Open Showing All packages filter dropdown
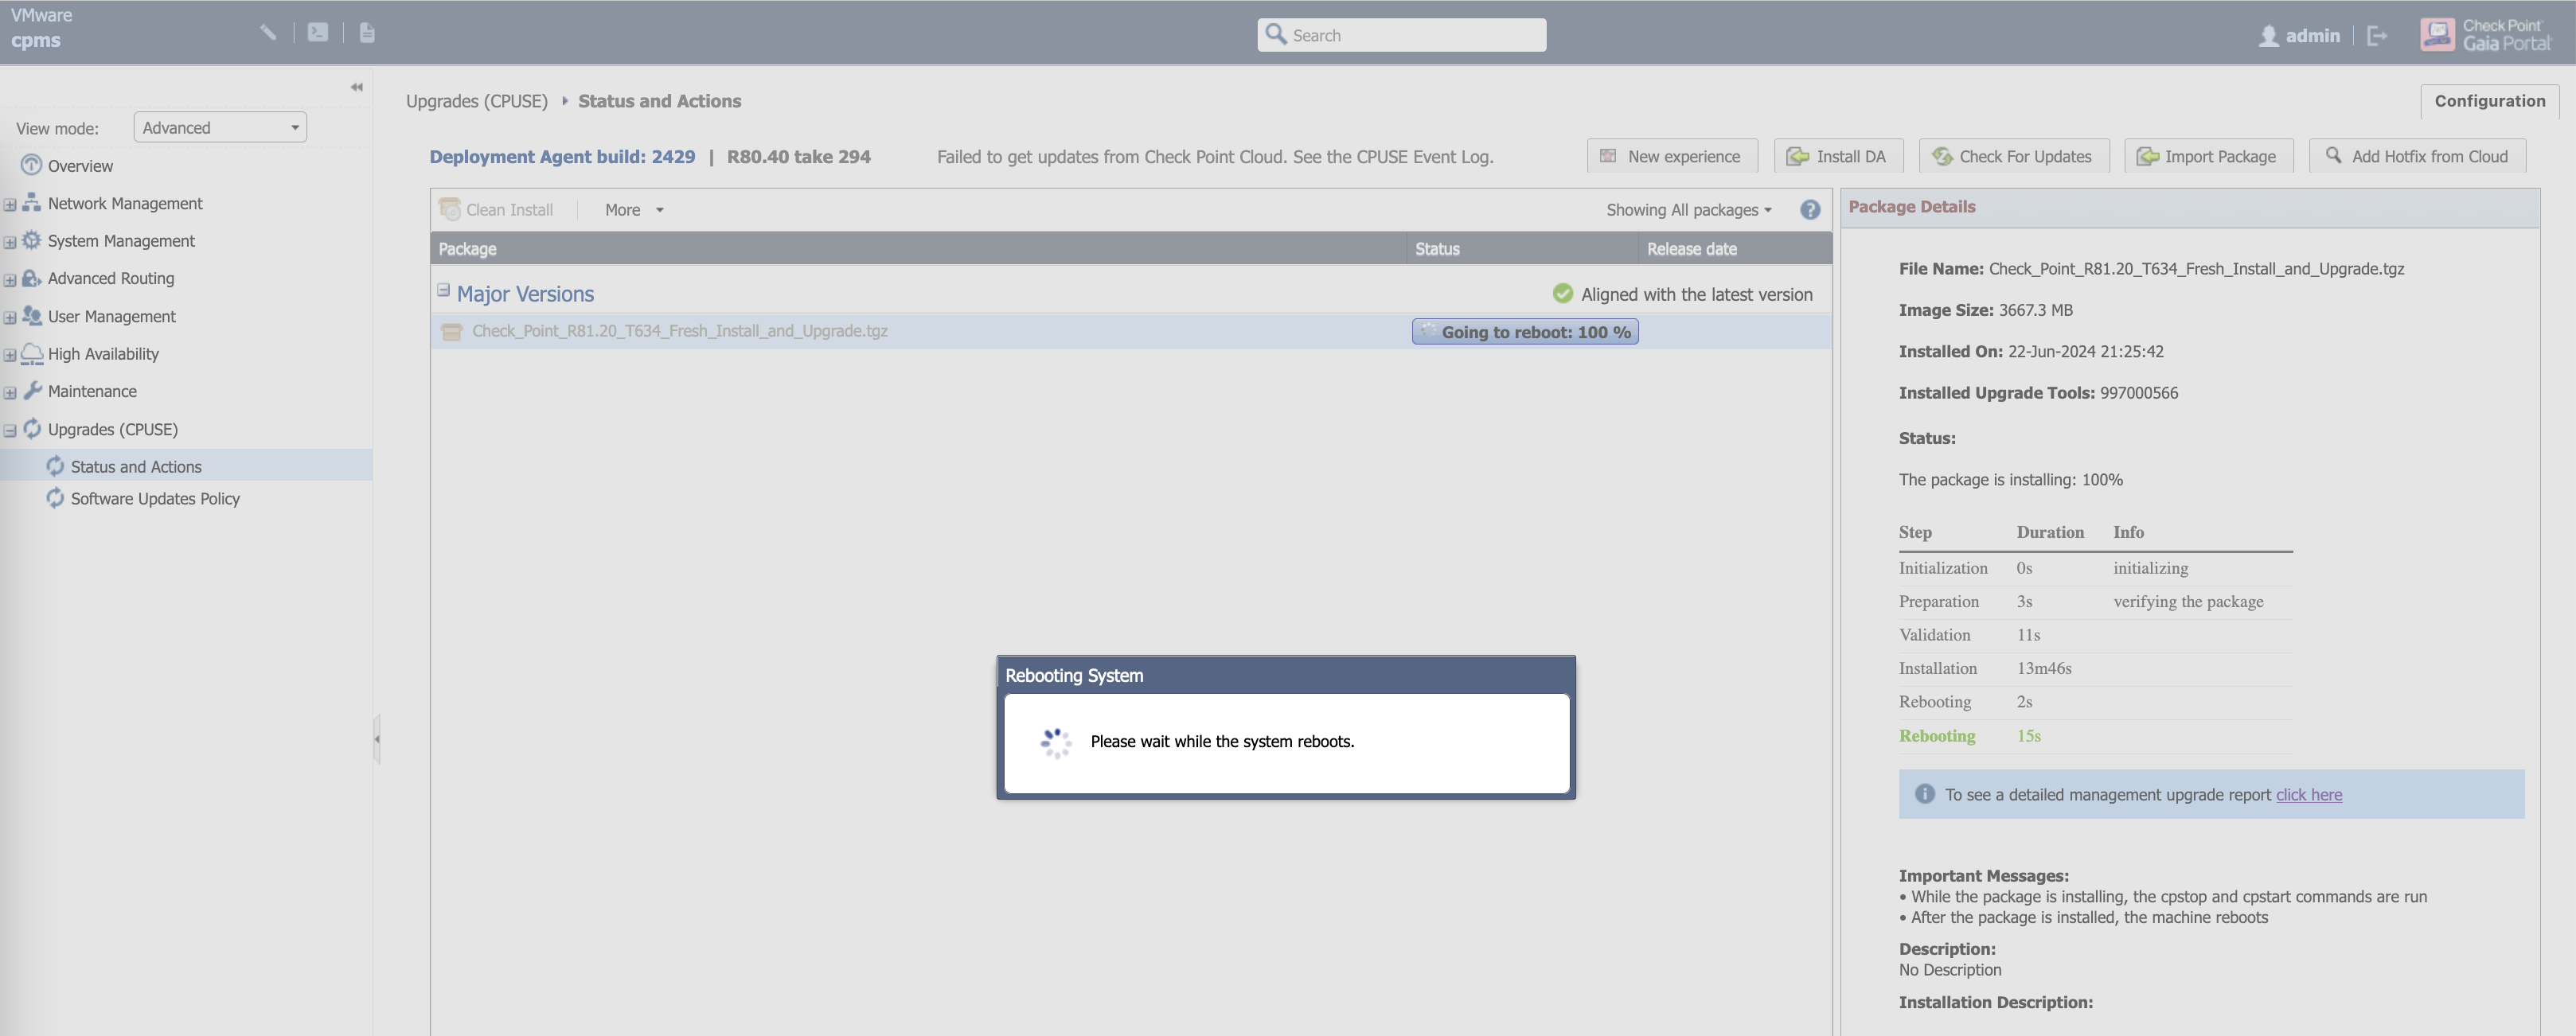The image size is (2576, 1036). point(1688,210)
